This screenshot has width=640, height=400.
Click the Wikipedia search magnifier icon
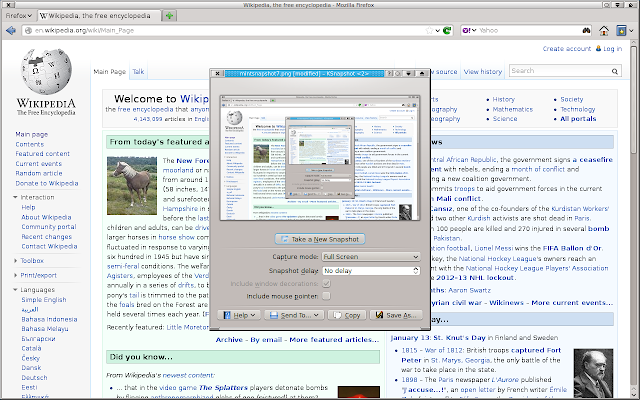pyautogui.click(x=615, y=71)
